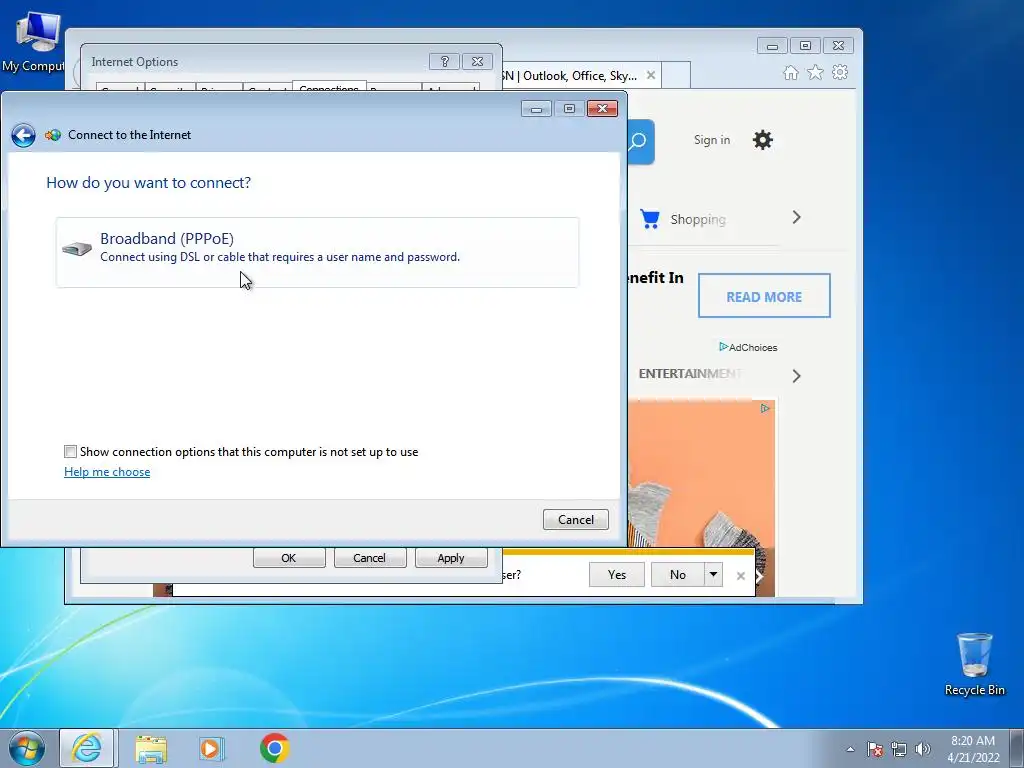Open the MSN page settings gear
This screenshot has height=768, width=1024.
(x=763, y=140)
